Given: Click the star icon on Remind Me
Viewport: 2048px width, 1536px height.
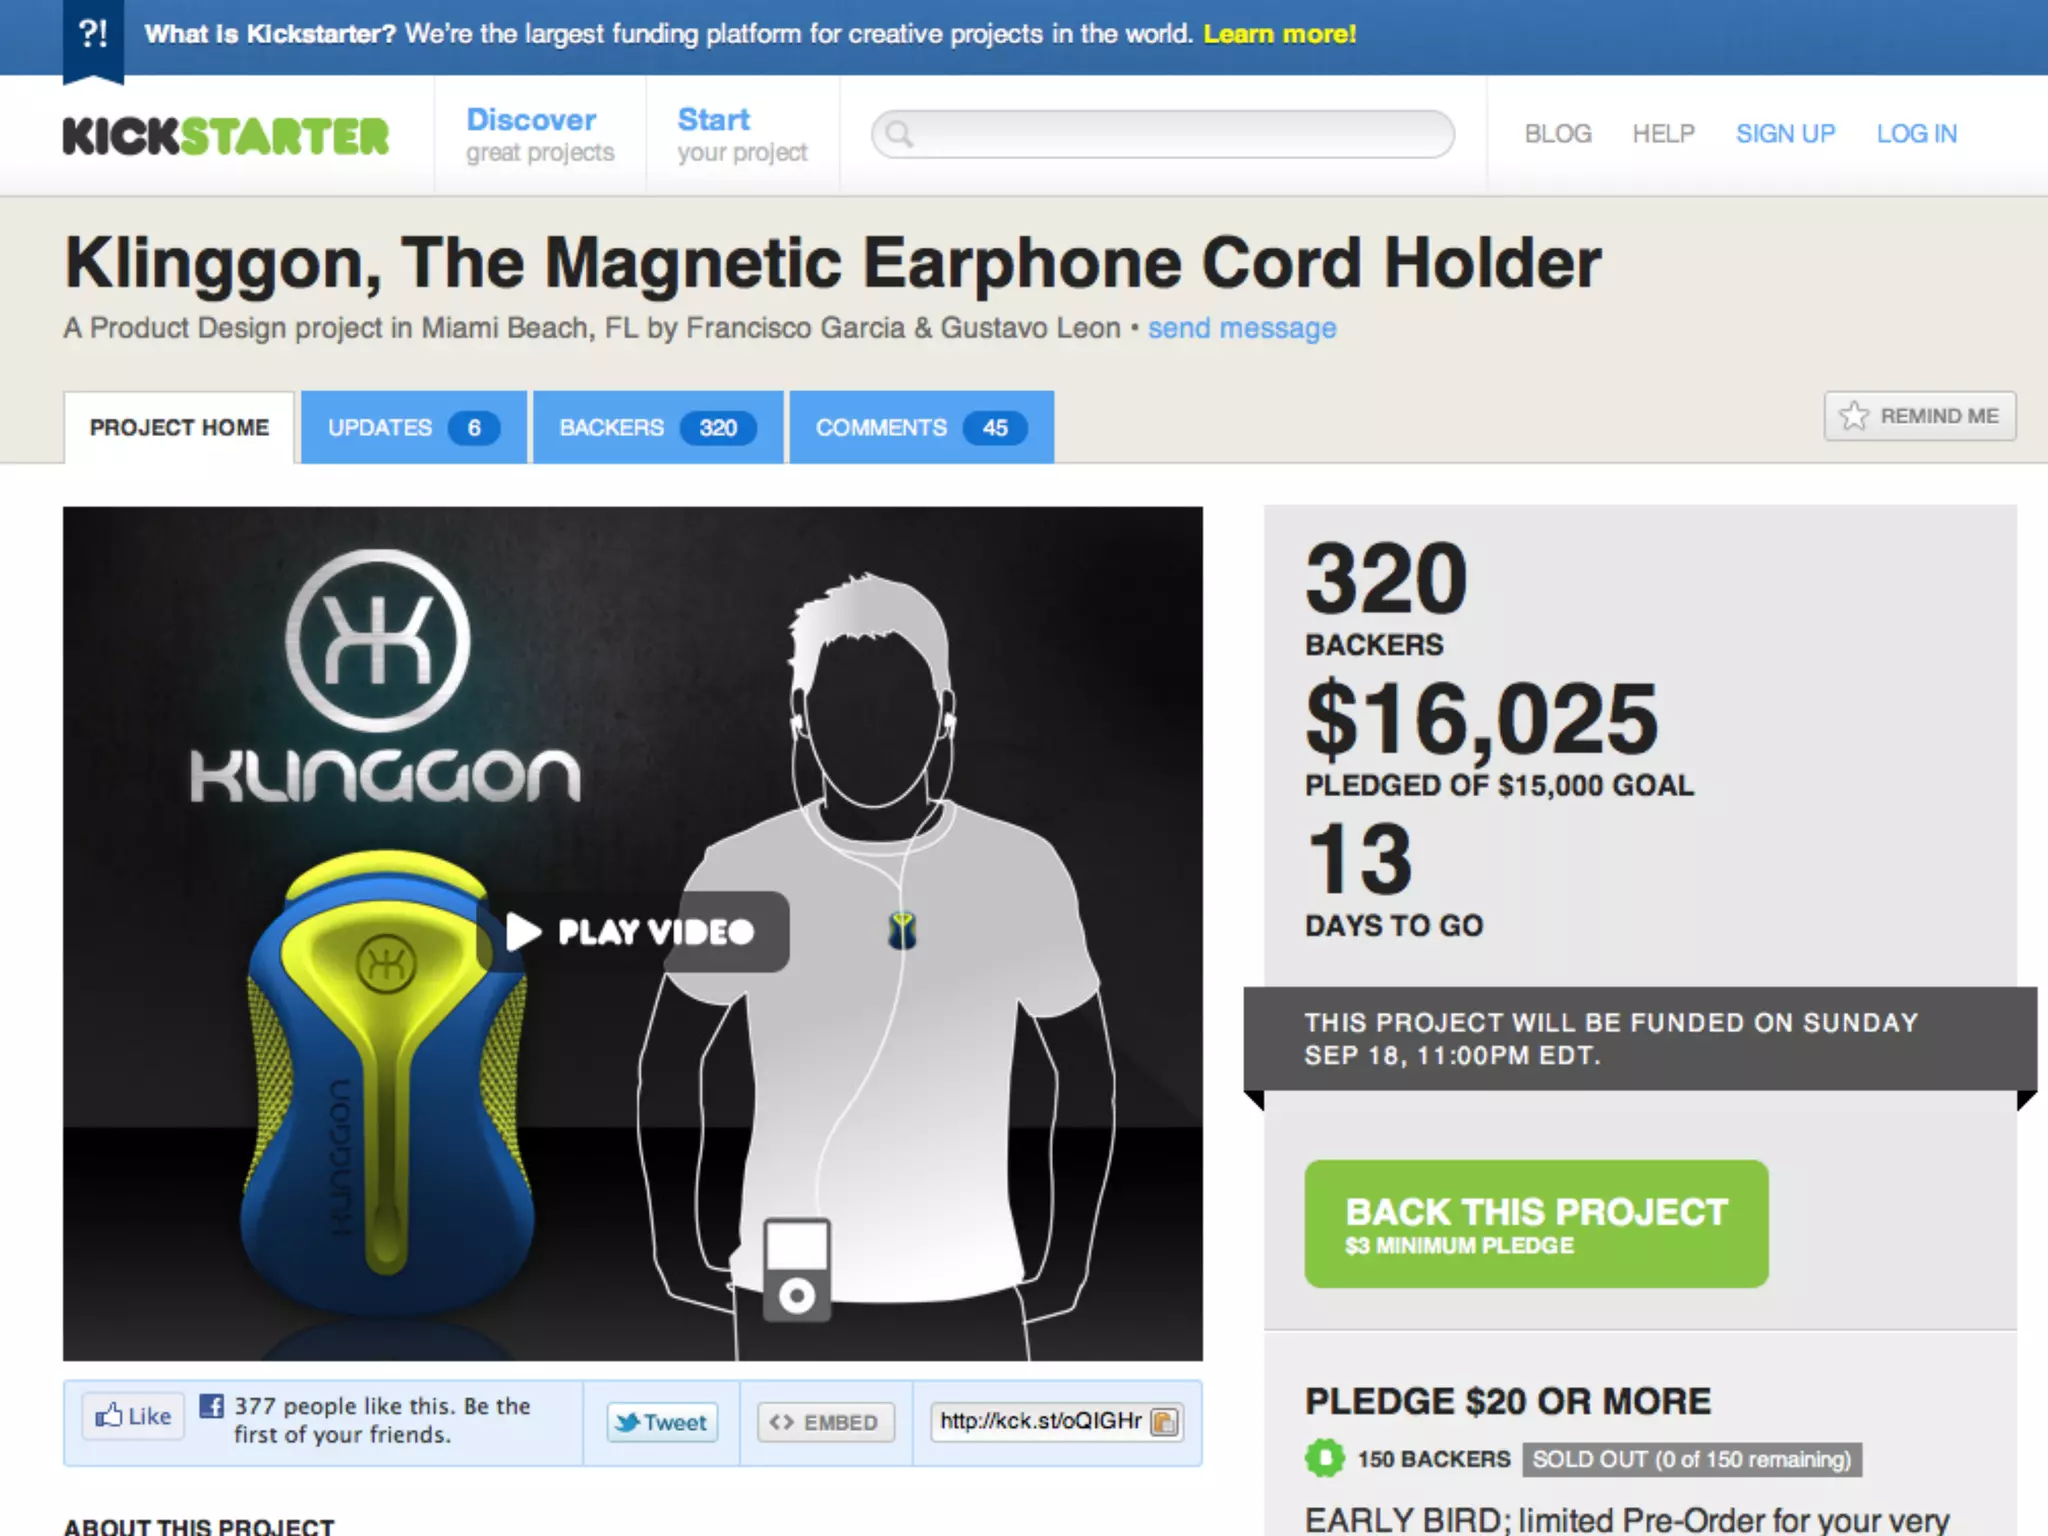Looking at the screenshot, I should click(x=1854, y=416).
